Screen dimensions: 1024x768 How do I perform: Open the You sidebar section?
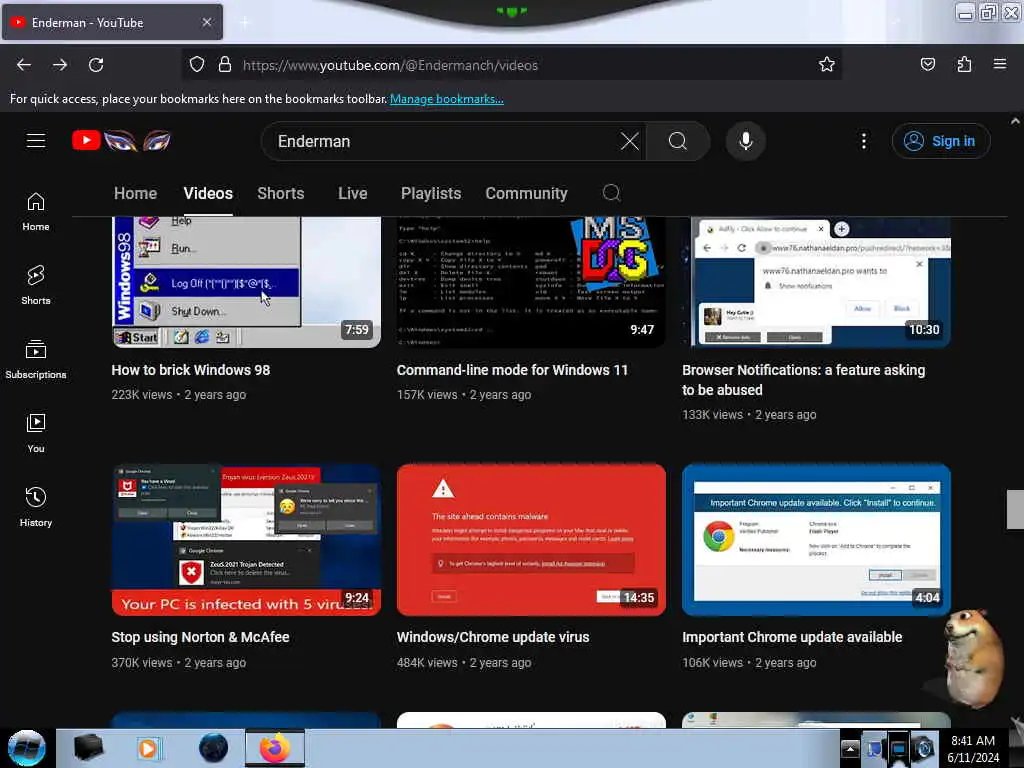[x=36, y=433]
